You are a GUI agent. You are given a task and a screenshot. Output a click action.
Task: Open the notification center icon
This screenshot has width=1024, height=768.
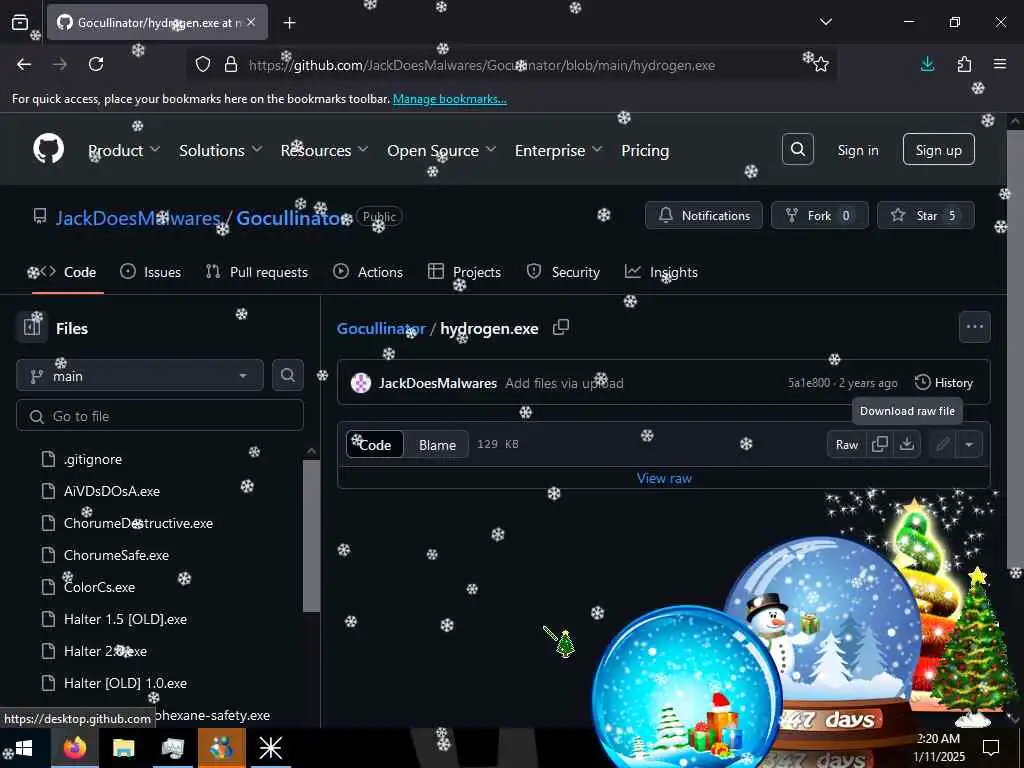pos(991,747)
